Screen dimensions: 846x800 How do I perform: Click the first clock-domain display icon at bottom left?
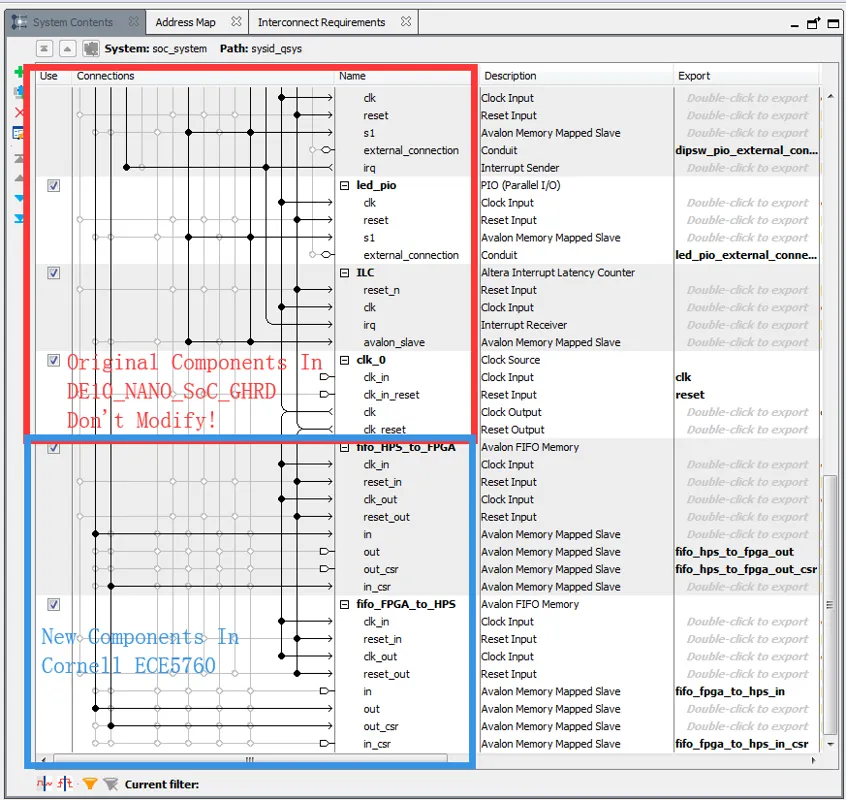tap(44, 784)
